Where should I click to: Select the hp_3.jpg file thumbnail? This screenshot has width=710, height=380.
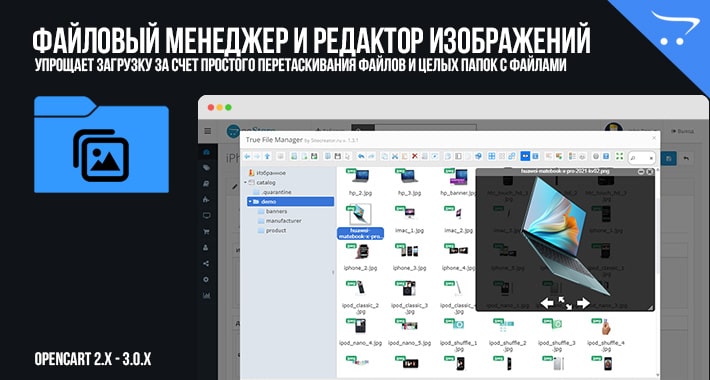coord(409,177)
